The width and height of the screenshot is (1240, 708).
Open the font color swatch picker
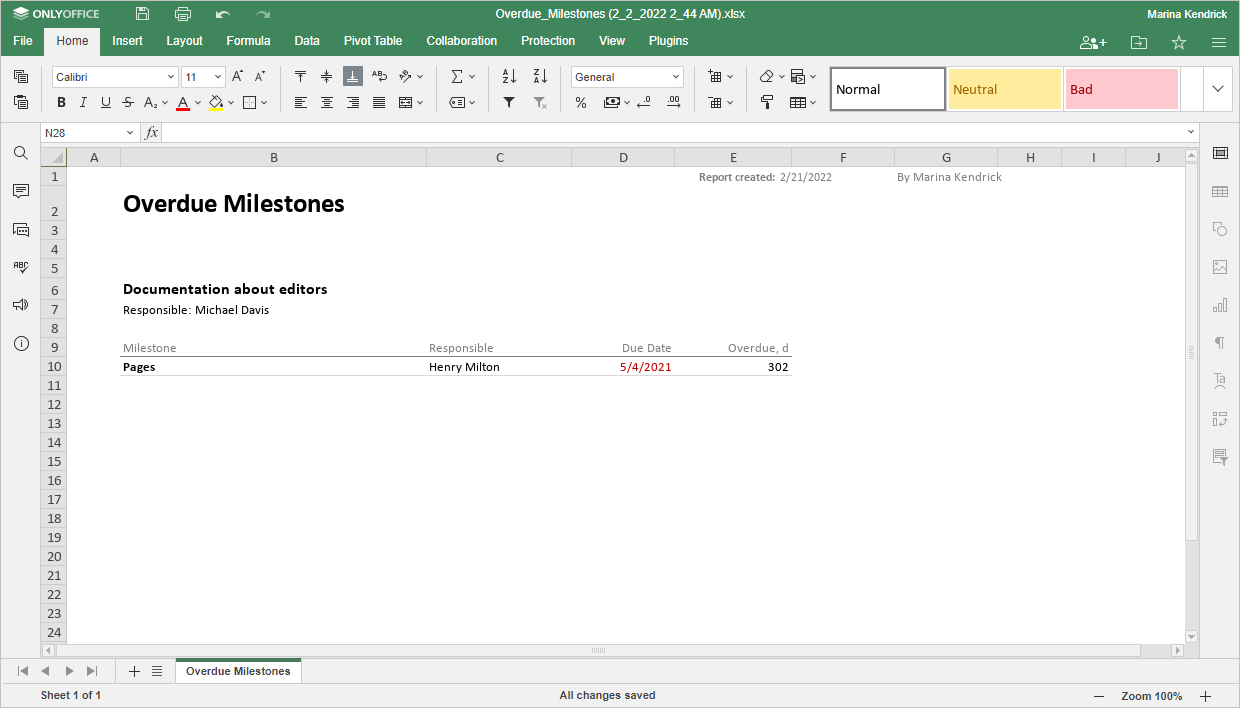(x=195, y=102)
